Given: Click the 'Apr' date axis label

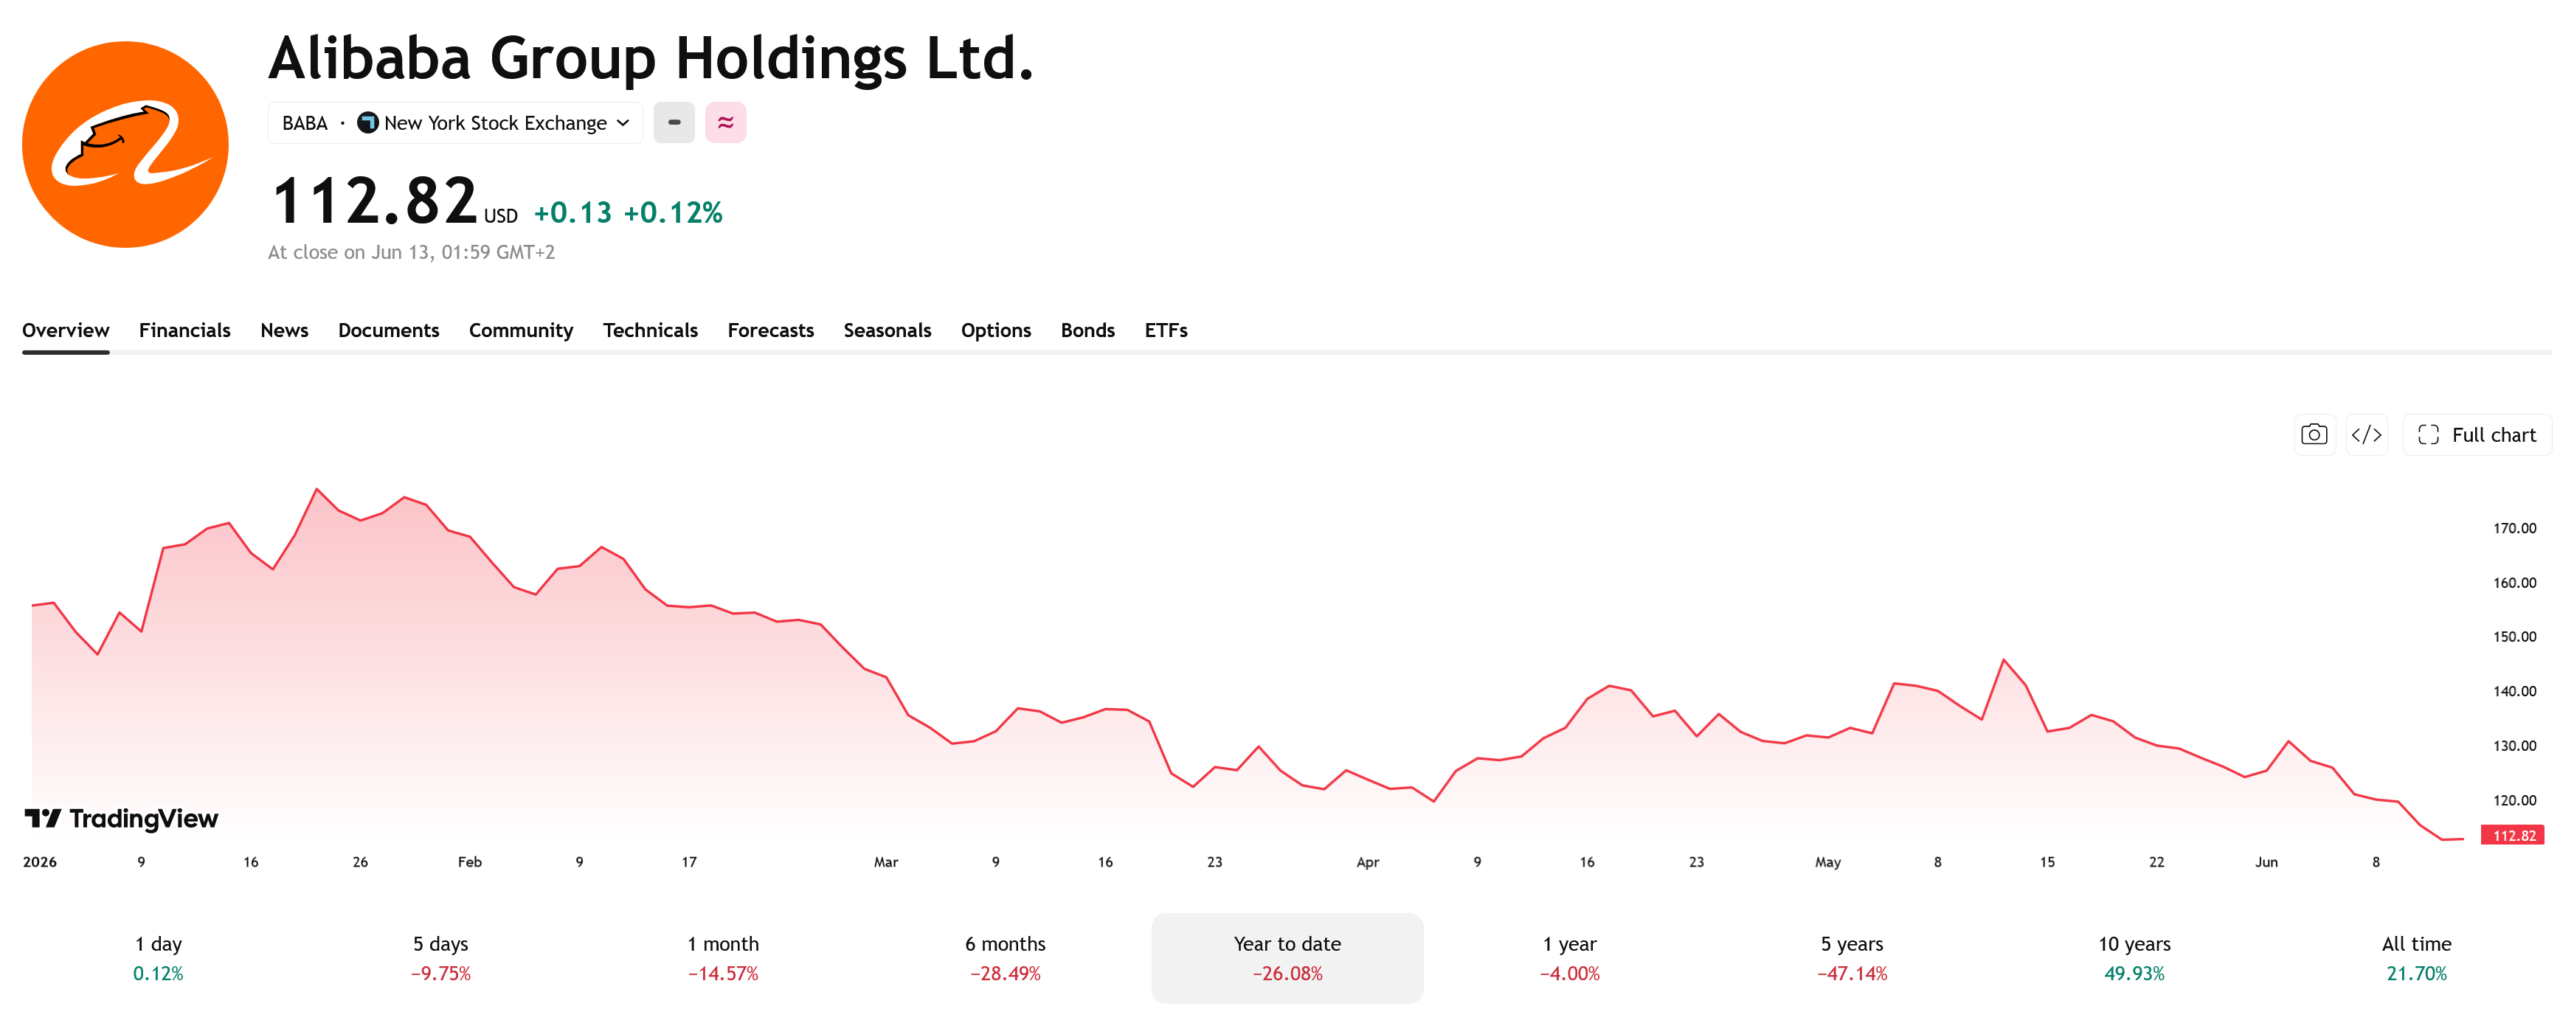Looking at the screenshot, I should (x=1368, y=862).
